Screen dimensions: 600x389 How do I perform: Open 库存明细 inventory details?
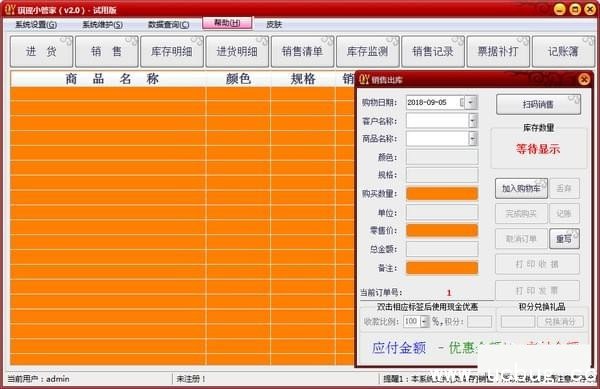[172, 51]
